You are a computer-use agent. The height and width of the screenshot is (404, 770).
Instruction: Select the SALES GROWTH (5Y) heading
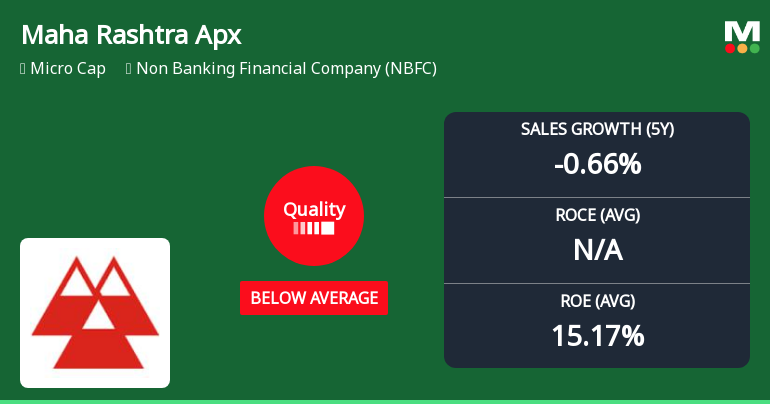pos(597,129)
